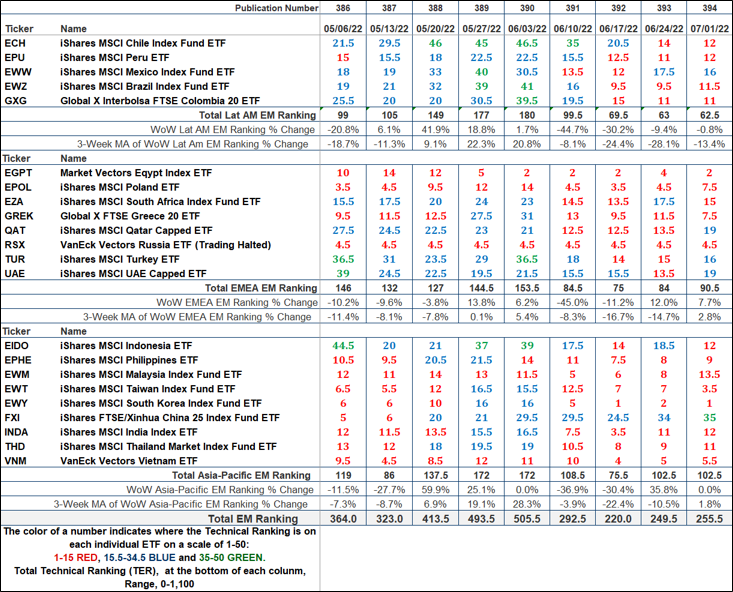This screenshot has width=733, height=592.
Task: Click ECH value 46.5 on 06/03/22
Action: pyautogui.click(x=527, y=43)
